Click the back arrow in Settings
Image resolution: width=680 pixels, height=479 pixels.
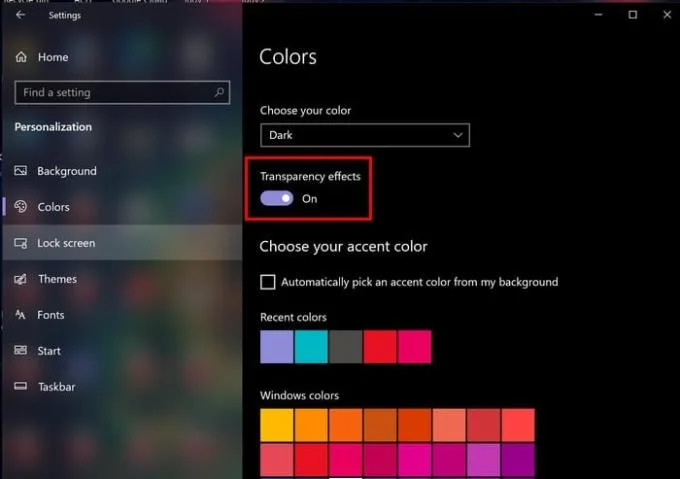point(20,15)
